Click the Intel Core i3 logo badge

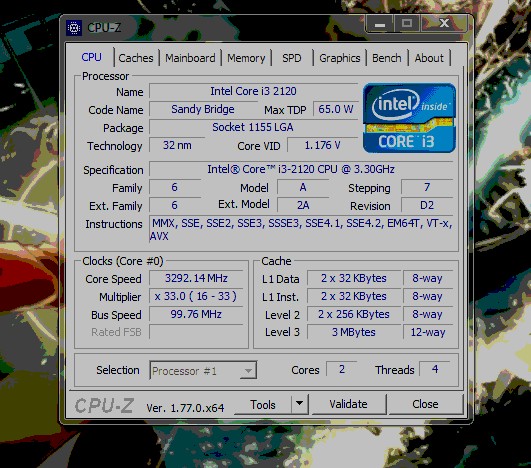click(x=409, y=118)
